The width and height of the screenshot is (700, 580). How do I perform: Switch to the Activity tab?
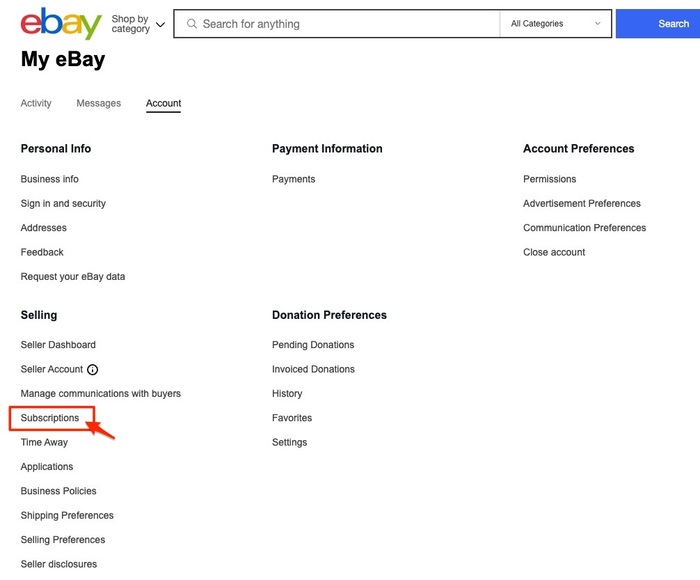coord(36,103)
